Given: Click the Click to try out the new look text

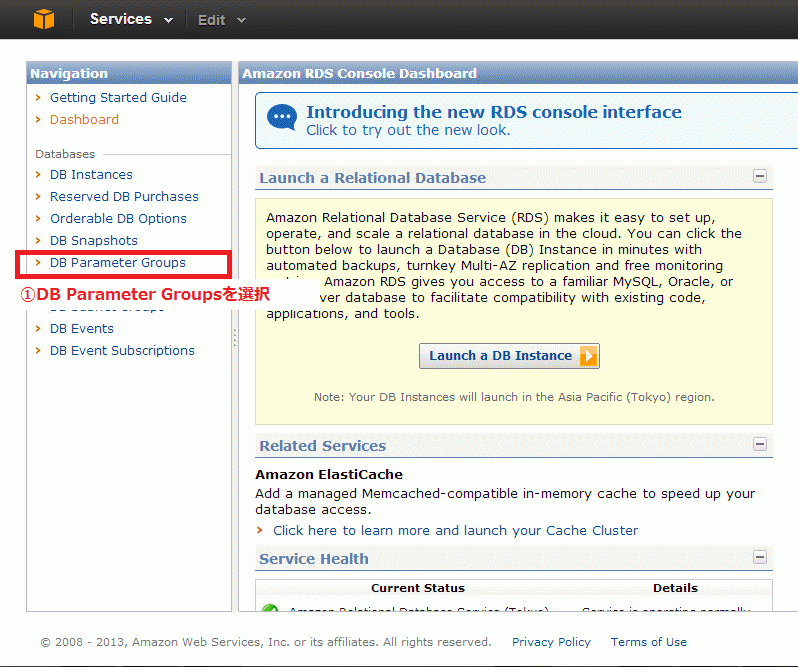Looking at the screenshot, I should pyautogui.click(x=408, y=130).
